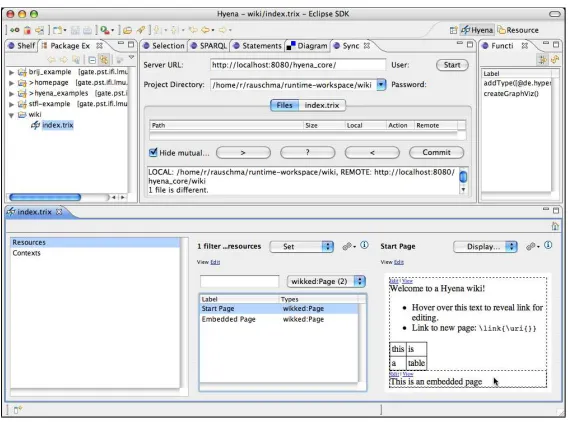Click the sync log vertical scrollbar thumb
Viewport: 568px width, 422px height.
click(463, 176)
